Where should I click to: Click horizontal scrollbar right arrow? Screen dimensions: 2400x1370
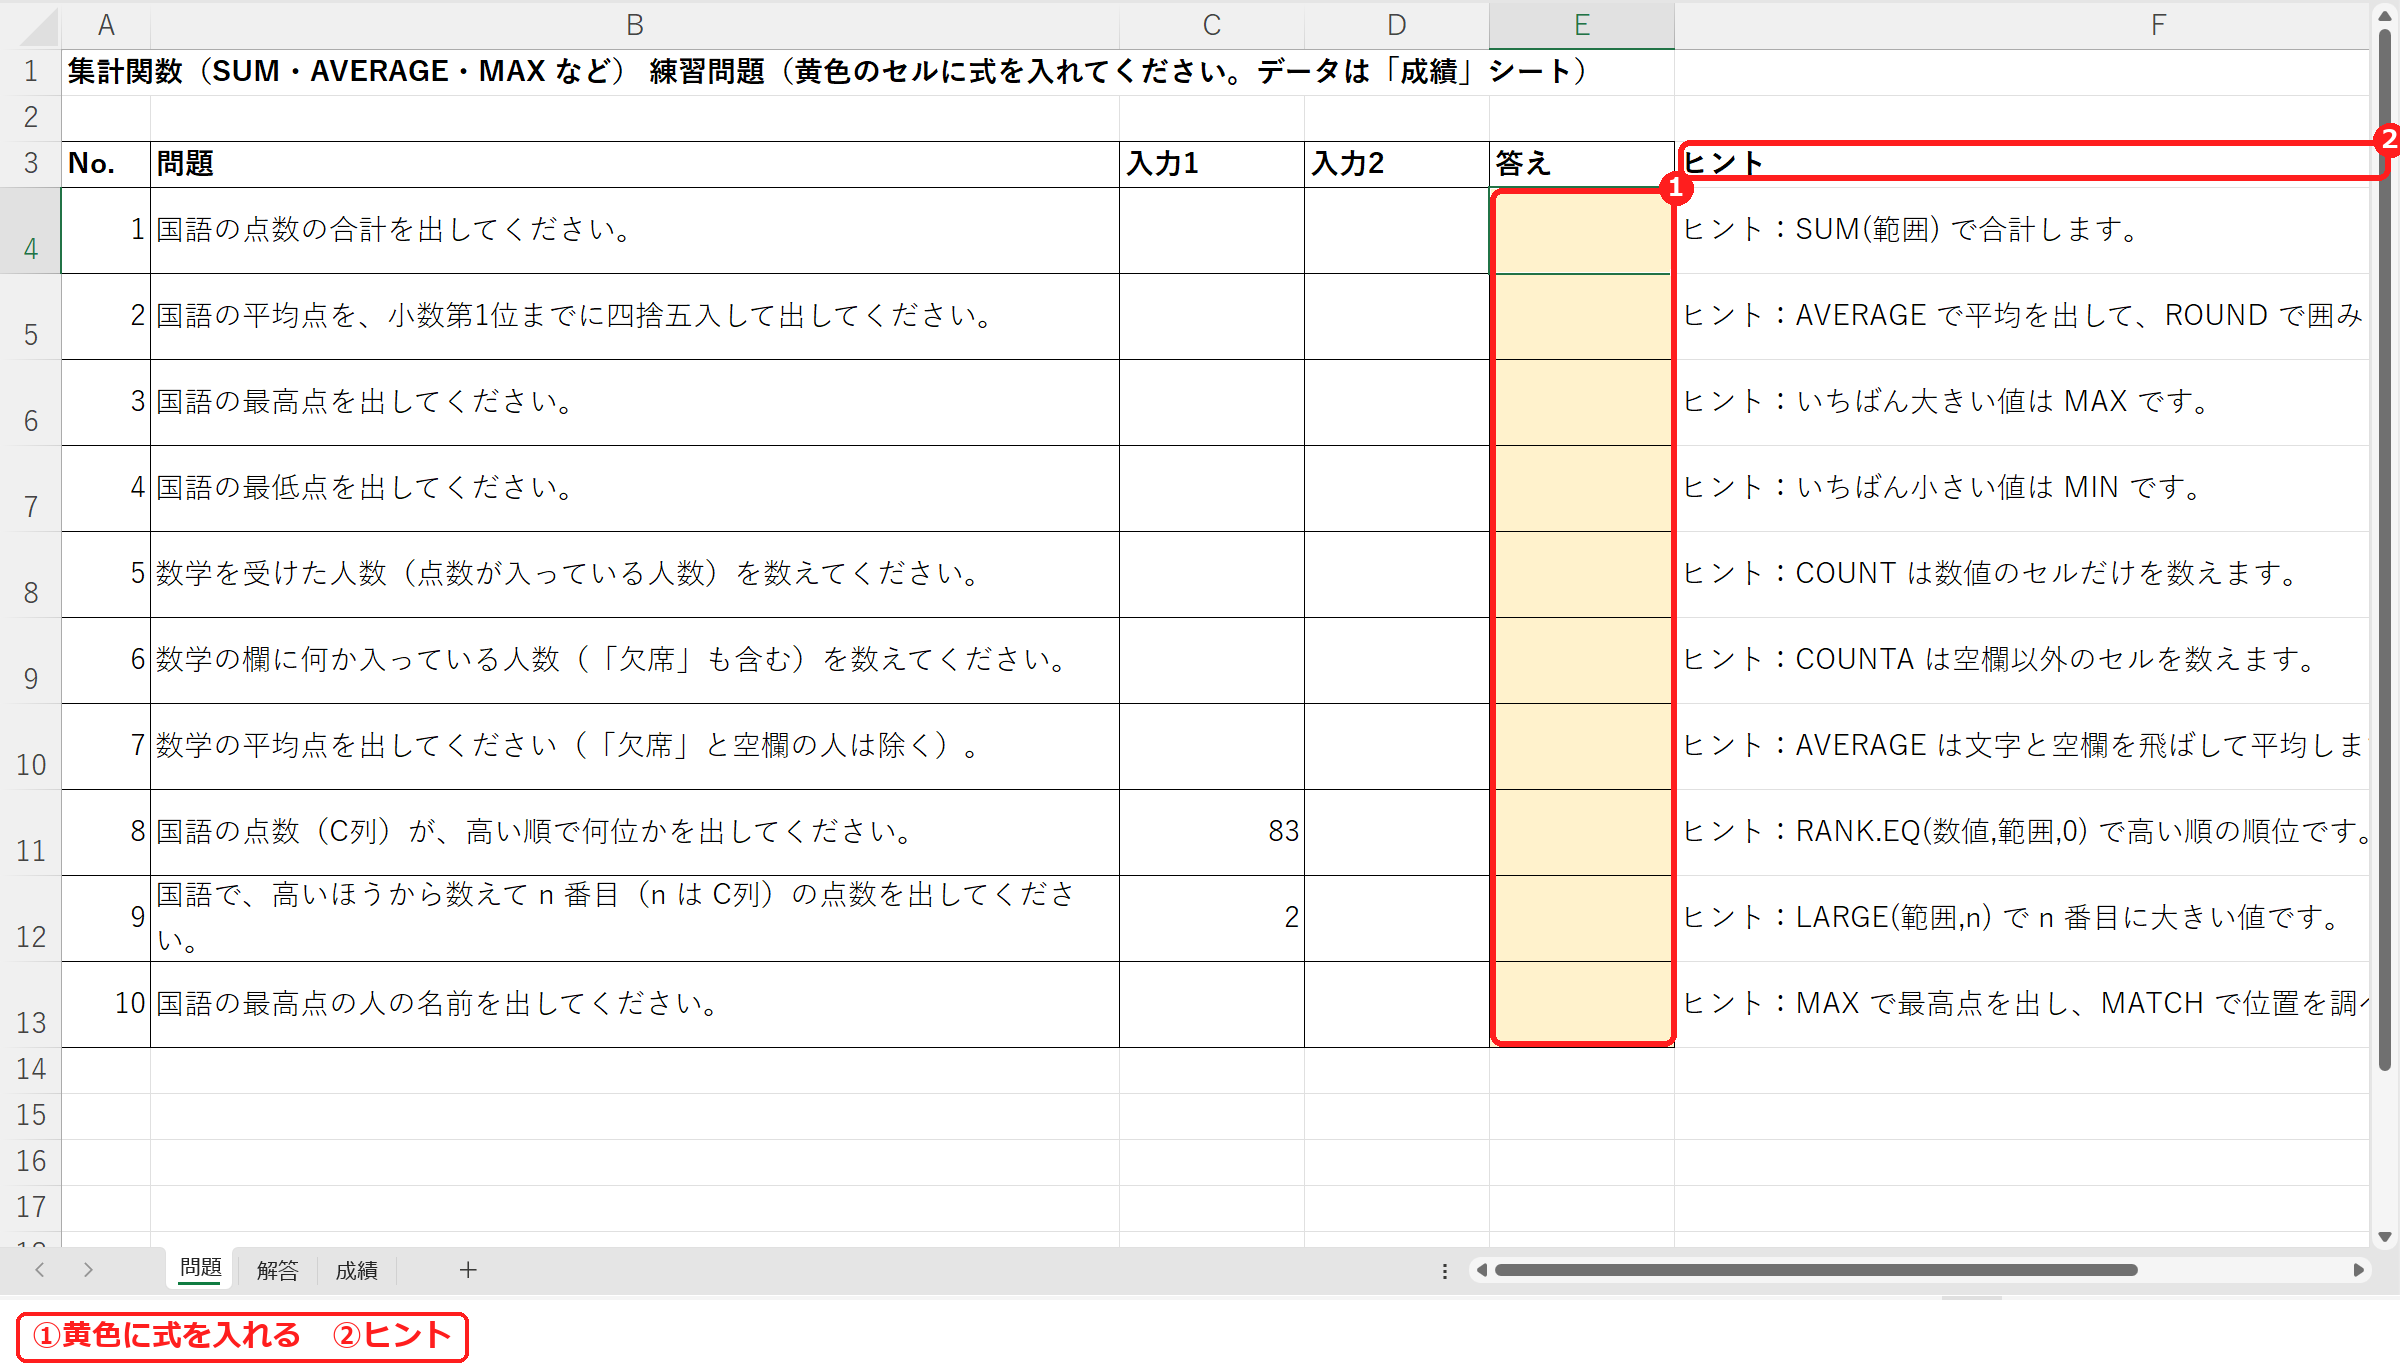pos(2358,1270)
